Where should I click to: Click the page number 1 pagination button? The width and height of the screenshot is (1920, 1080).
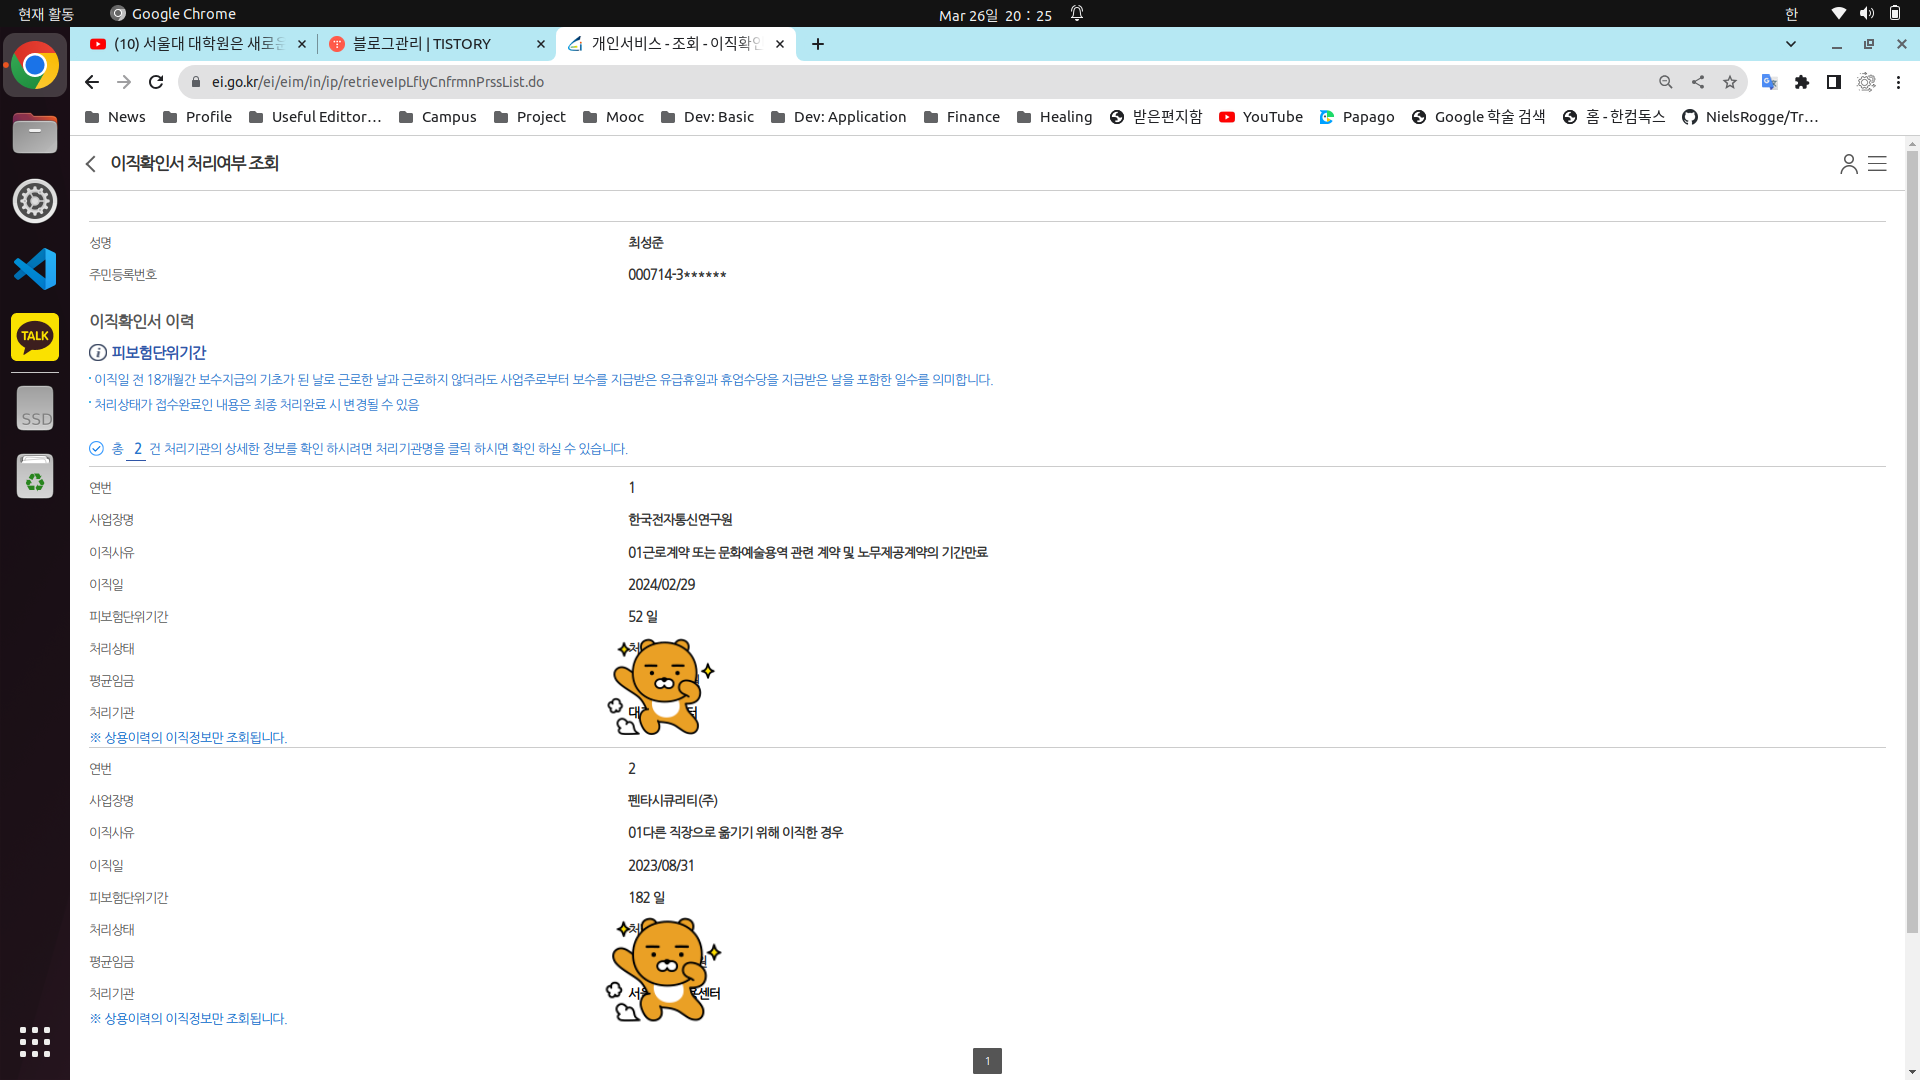coord(987,1061)
